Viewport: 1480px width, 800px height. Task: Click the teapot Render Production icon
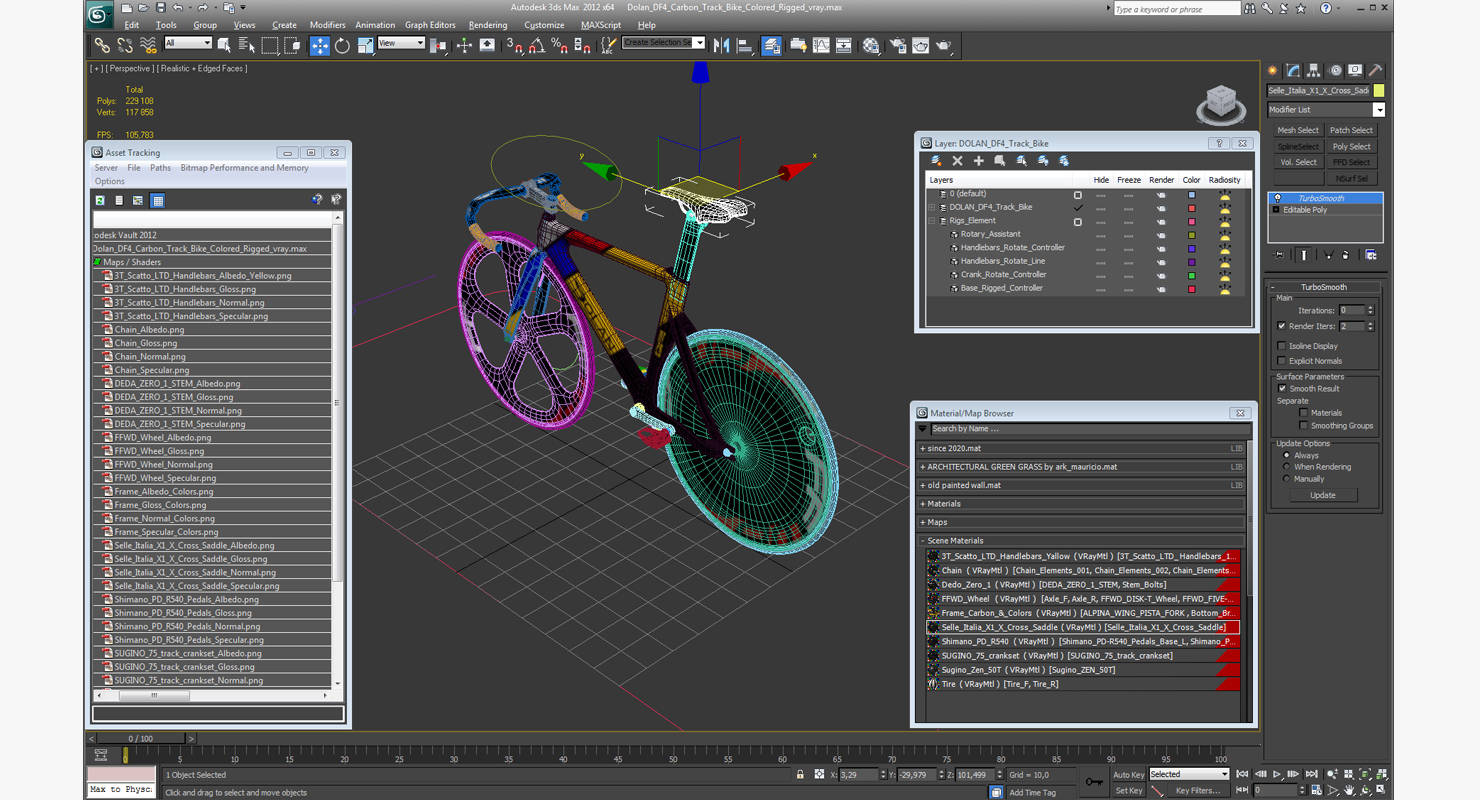pyautogui.click(x=944, y=45)
